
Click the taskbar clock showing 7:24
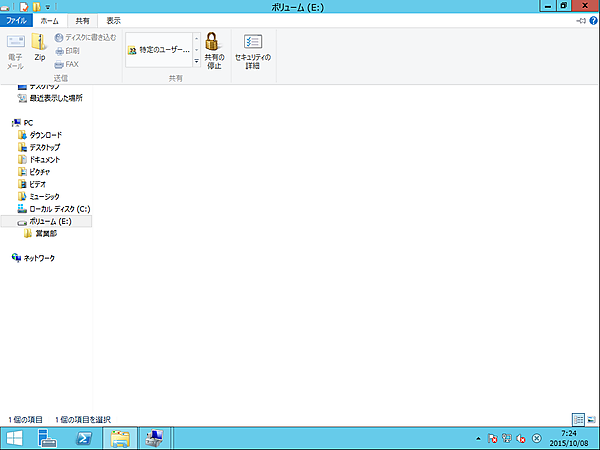569,439
